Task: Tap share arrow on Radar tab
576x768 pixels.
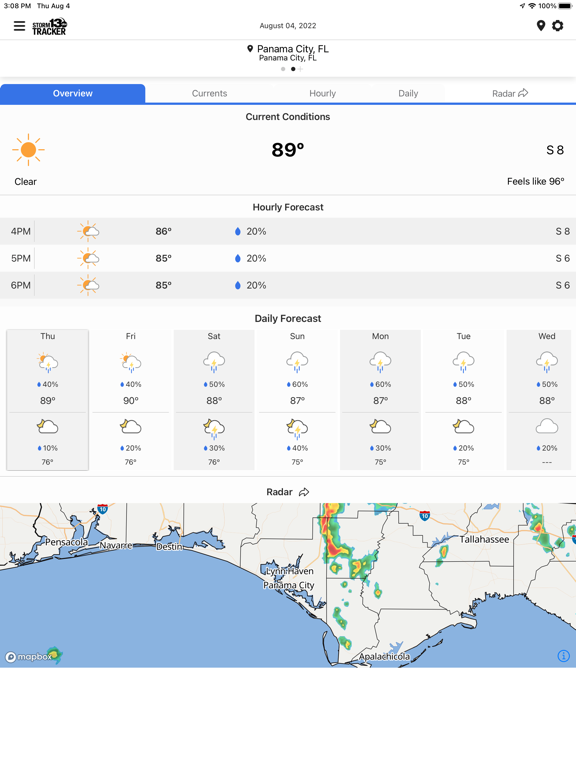Action: click(x=523, y=93)
